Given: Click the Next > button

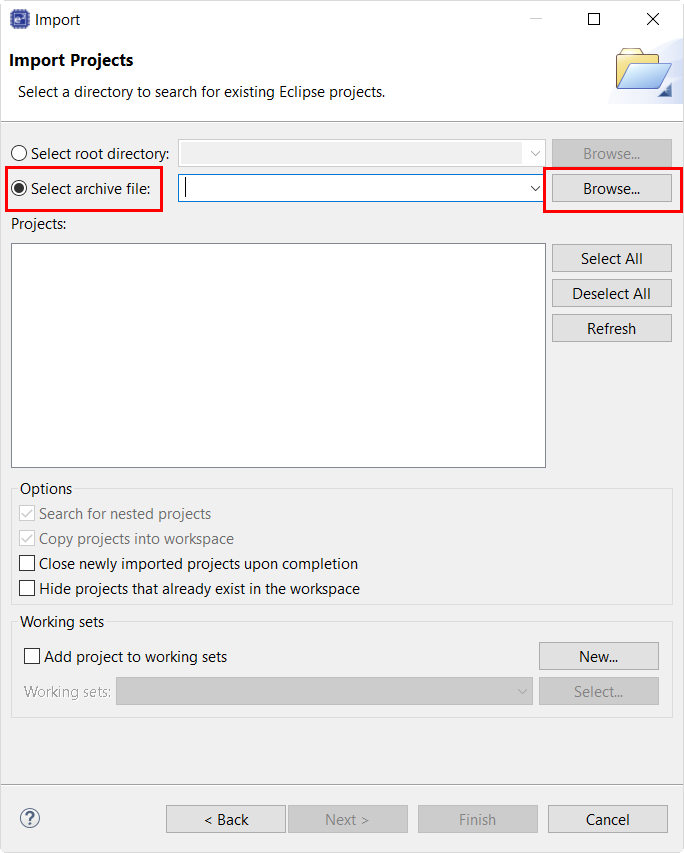Looking at the screenshot, I should (x=348, y=819).
